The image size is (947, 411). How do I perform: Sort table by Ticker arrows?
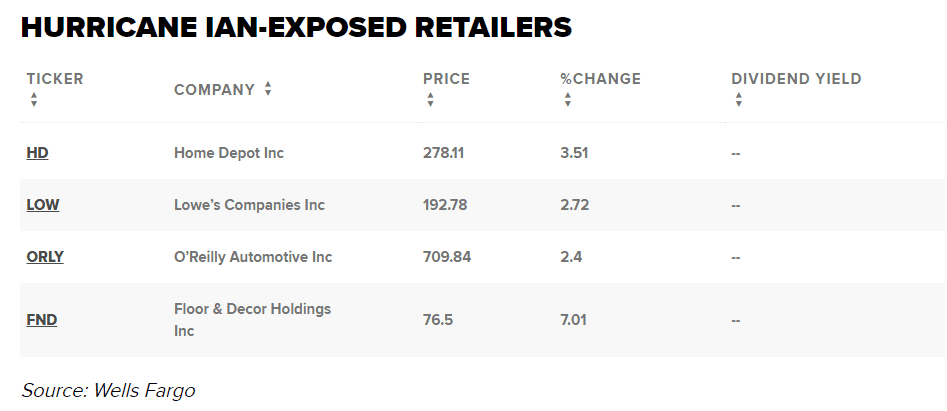click(34, 100)
